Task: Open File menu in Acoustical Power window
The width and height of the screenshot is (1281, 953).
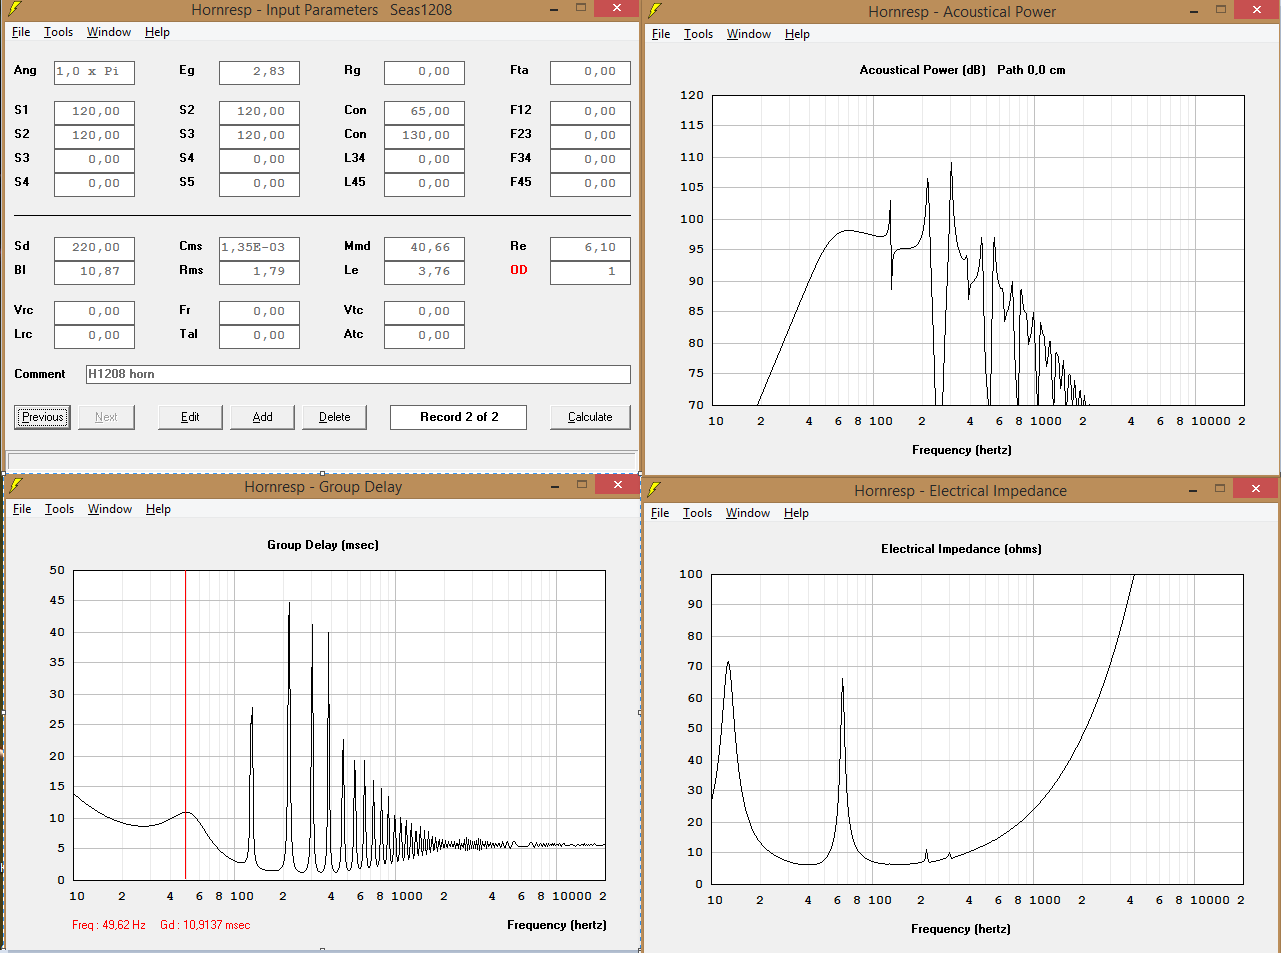Action: point(661,34)
